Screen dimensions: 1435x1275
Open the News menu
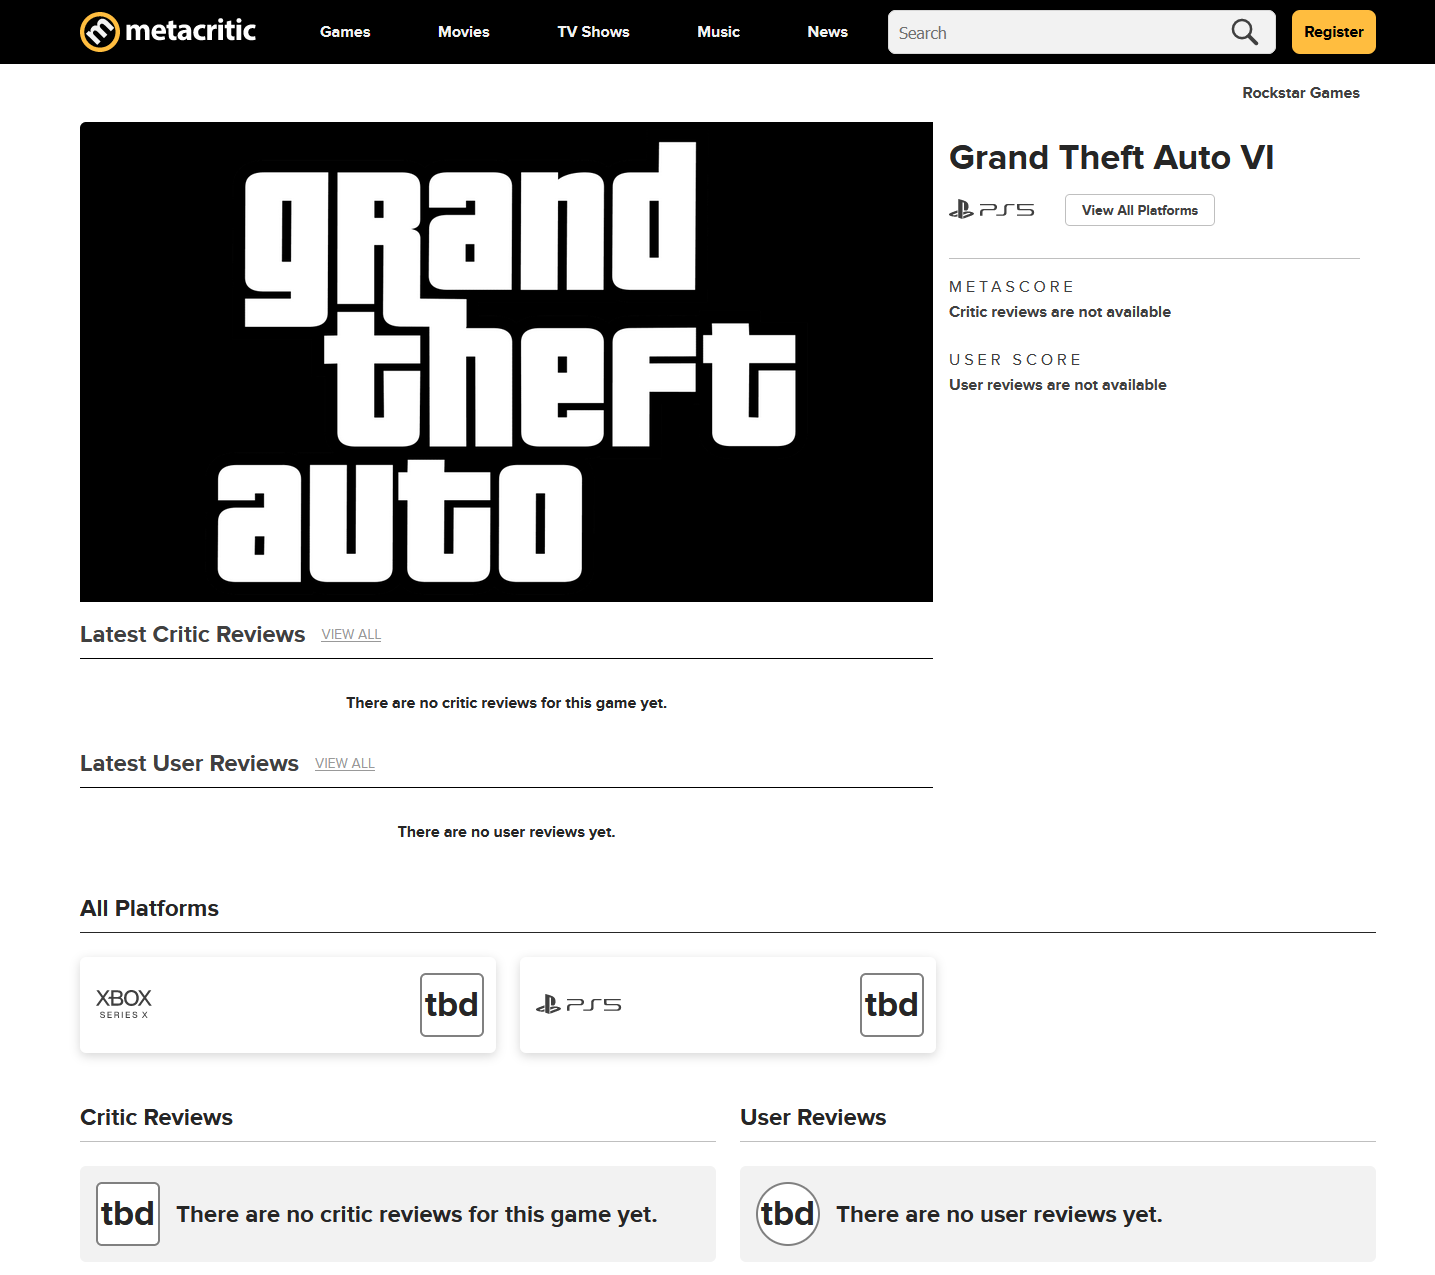(828, 32)
